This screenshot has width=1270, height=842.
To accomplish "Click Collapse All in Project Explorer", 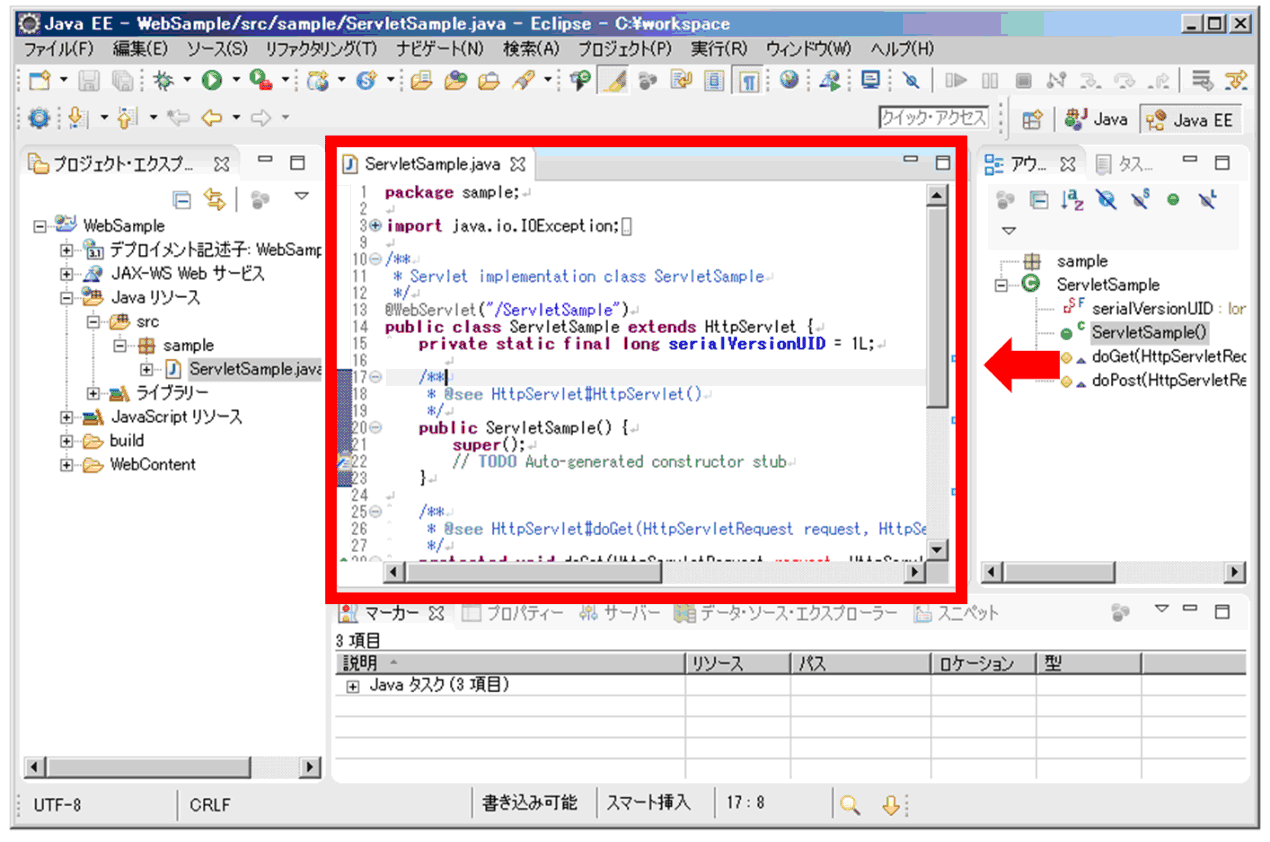I will pyautogui.click(x=182, y=200).
